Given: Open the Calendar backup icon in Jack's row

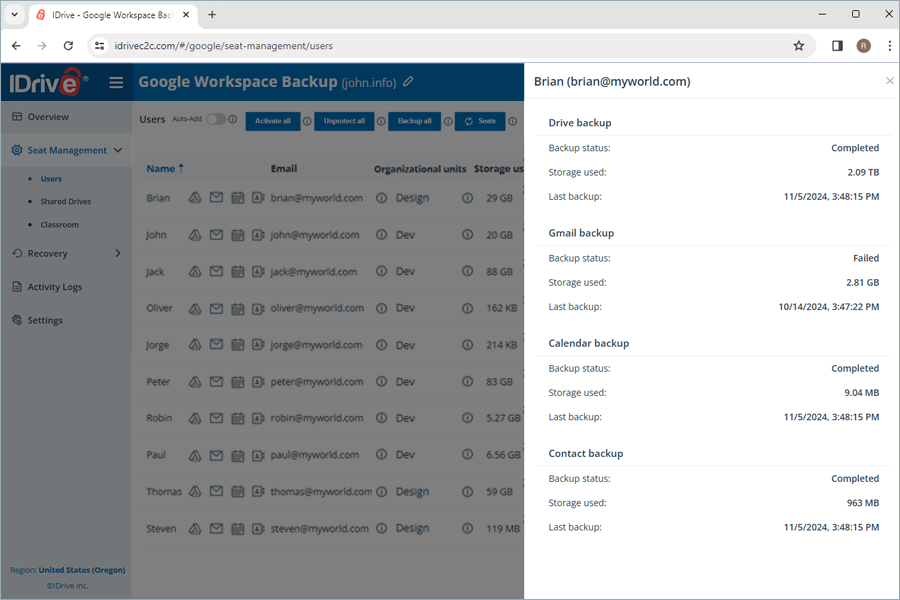Looking at the screenshot, I should pyautogui.click(x=237, y=271).
